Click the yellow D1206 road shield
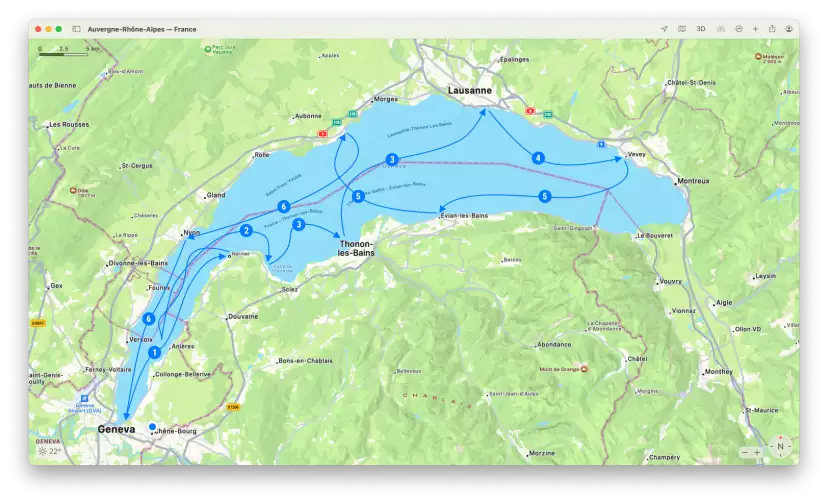Viewport: 828px width, 503px height. click(x=233, y=407)
